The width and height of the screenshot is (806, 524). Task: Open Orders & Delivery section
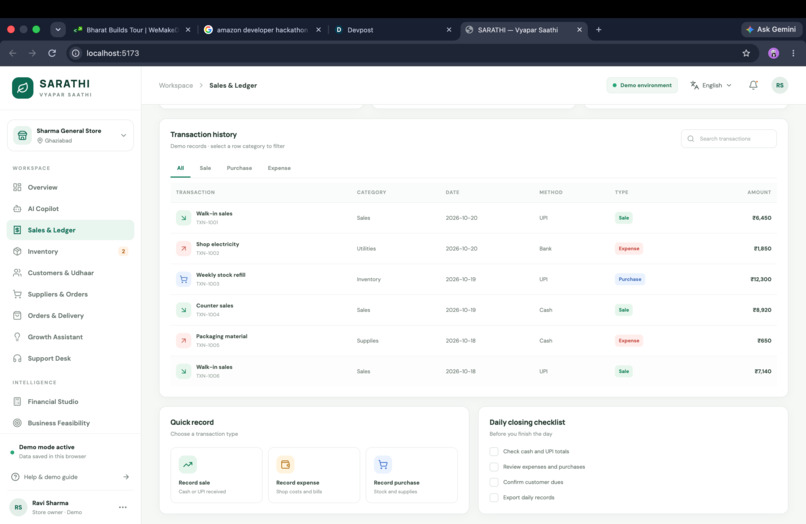(70, 316)
